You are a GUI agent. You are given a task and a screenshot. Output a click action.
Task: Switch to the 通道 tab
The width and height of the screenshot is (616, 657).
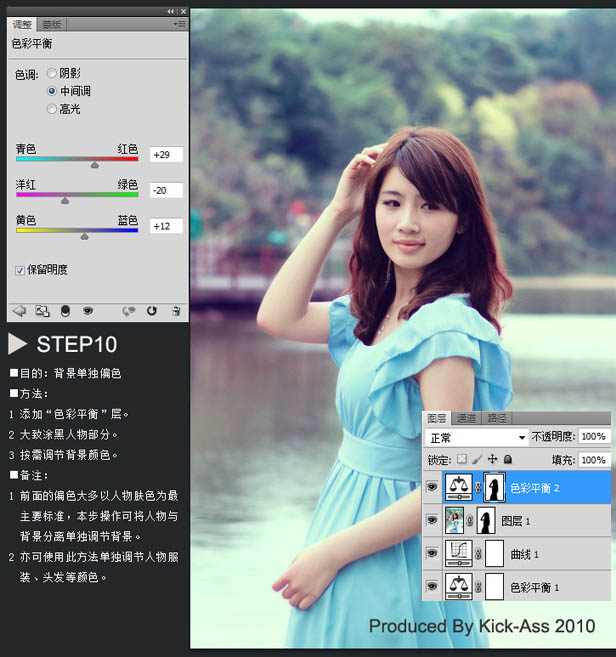coord(465,418)
